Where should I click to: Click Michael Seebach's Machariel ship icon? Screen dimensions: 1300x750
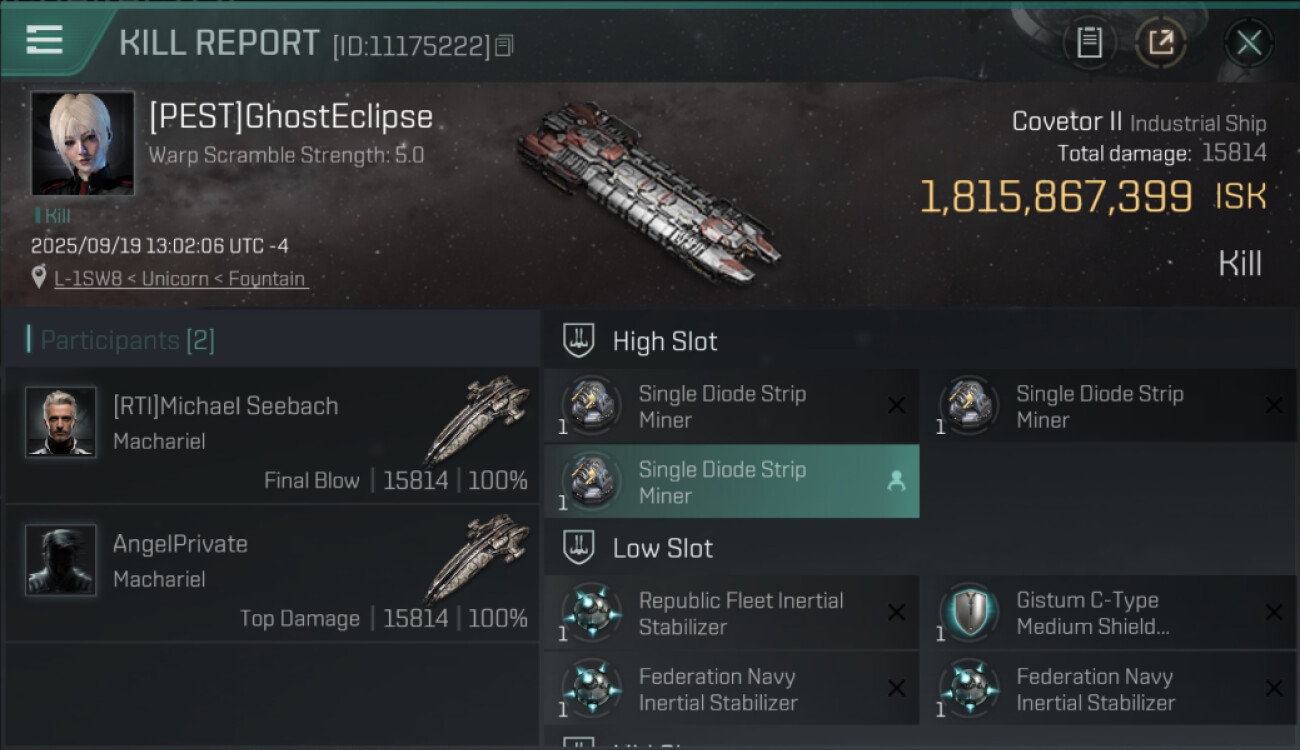click(477, 418)
